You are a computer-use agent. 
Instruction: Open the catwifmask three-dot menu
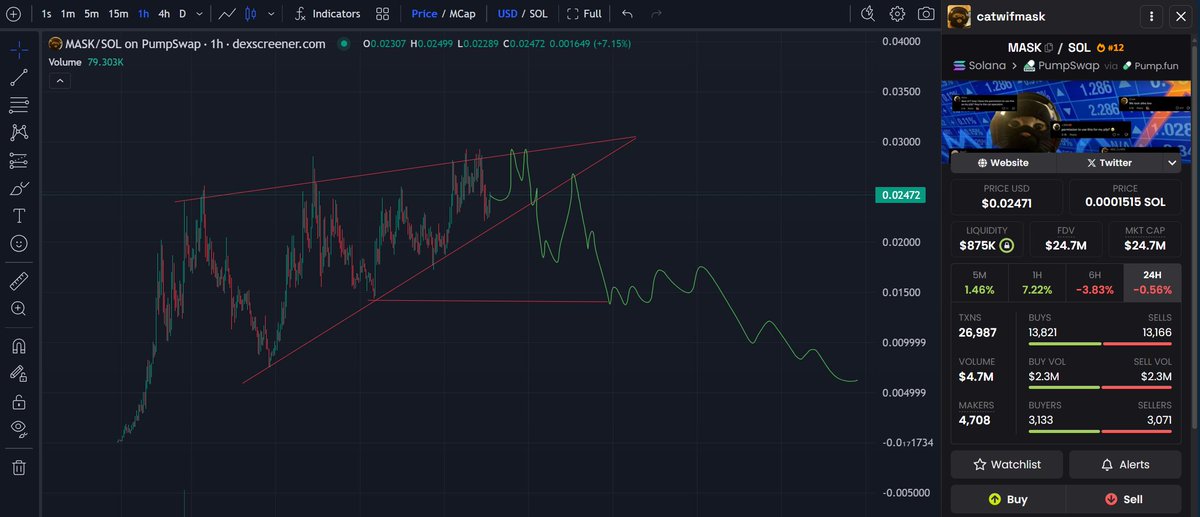click(x=1153, y=16)
